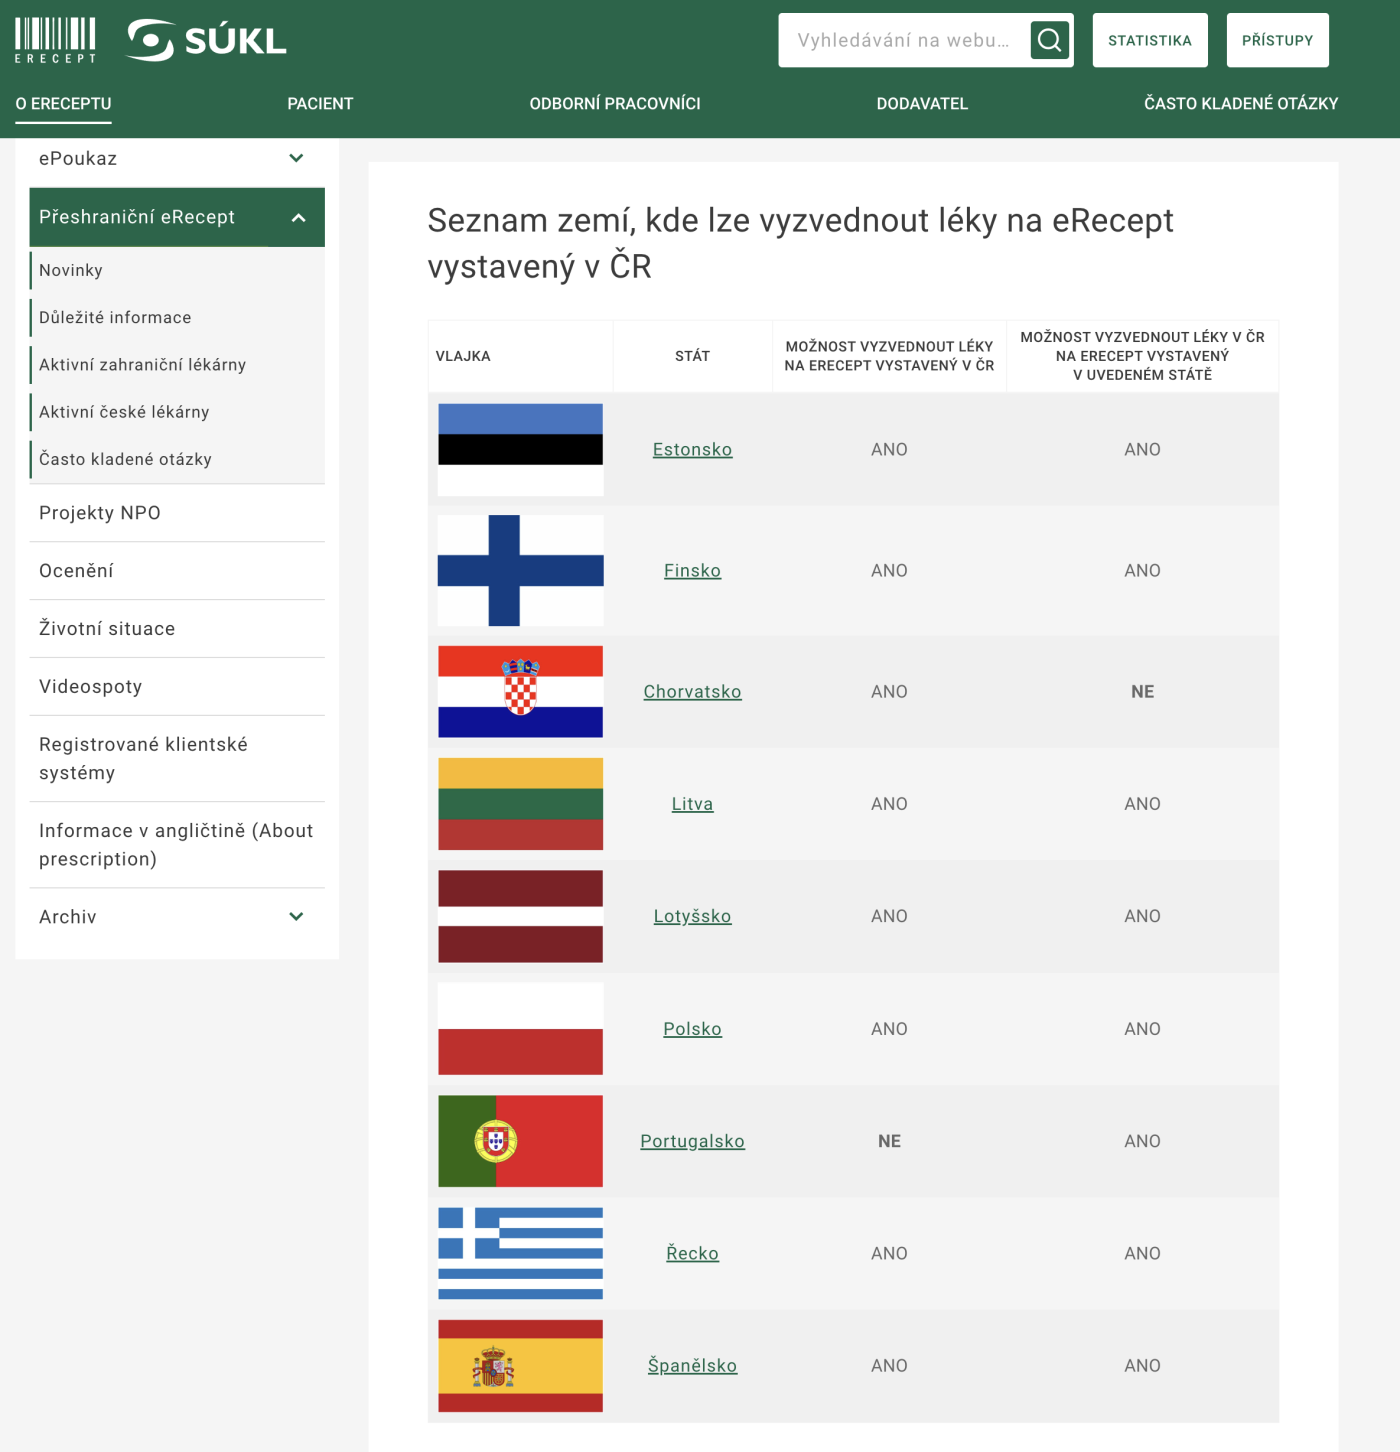Image resolution: width=1400 pixels, height=1452 pixels.
Task: Click the SÚKL logo
Action: click(207, 40)
